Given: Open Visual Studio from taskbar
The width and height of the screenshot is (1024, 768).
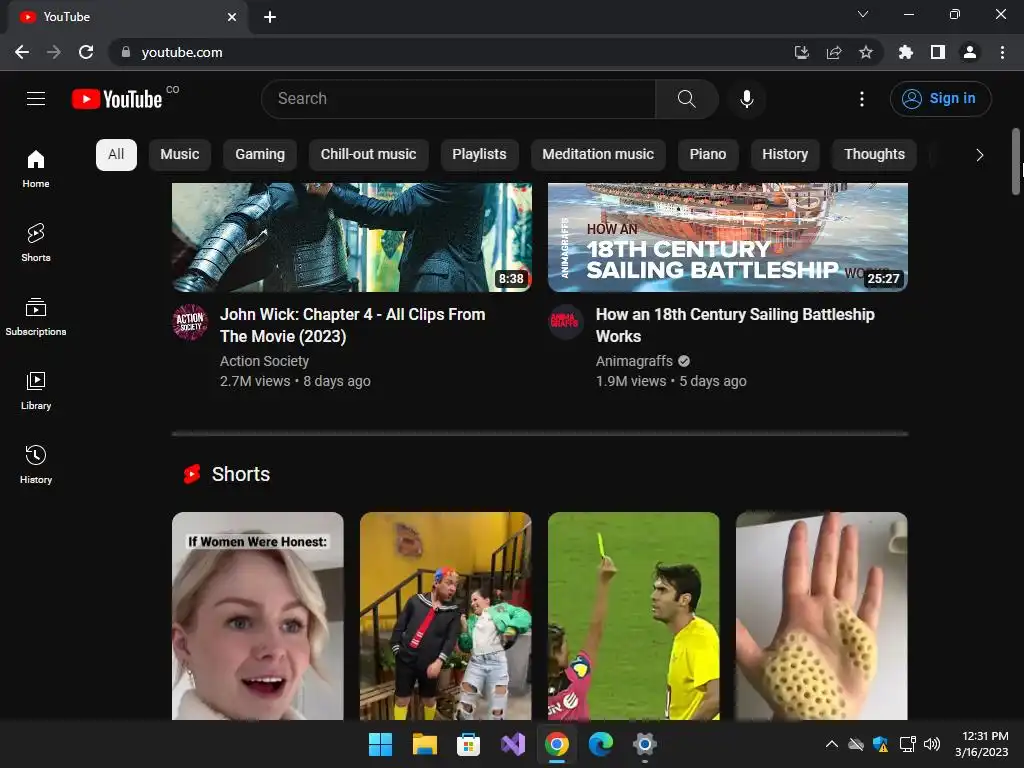Looking at the screenshot, I should (x=513, y=744).
